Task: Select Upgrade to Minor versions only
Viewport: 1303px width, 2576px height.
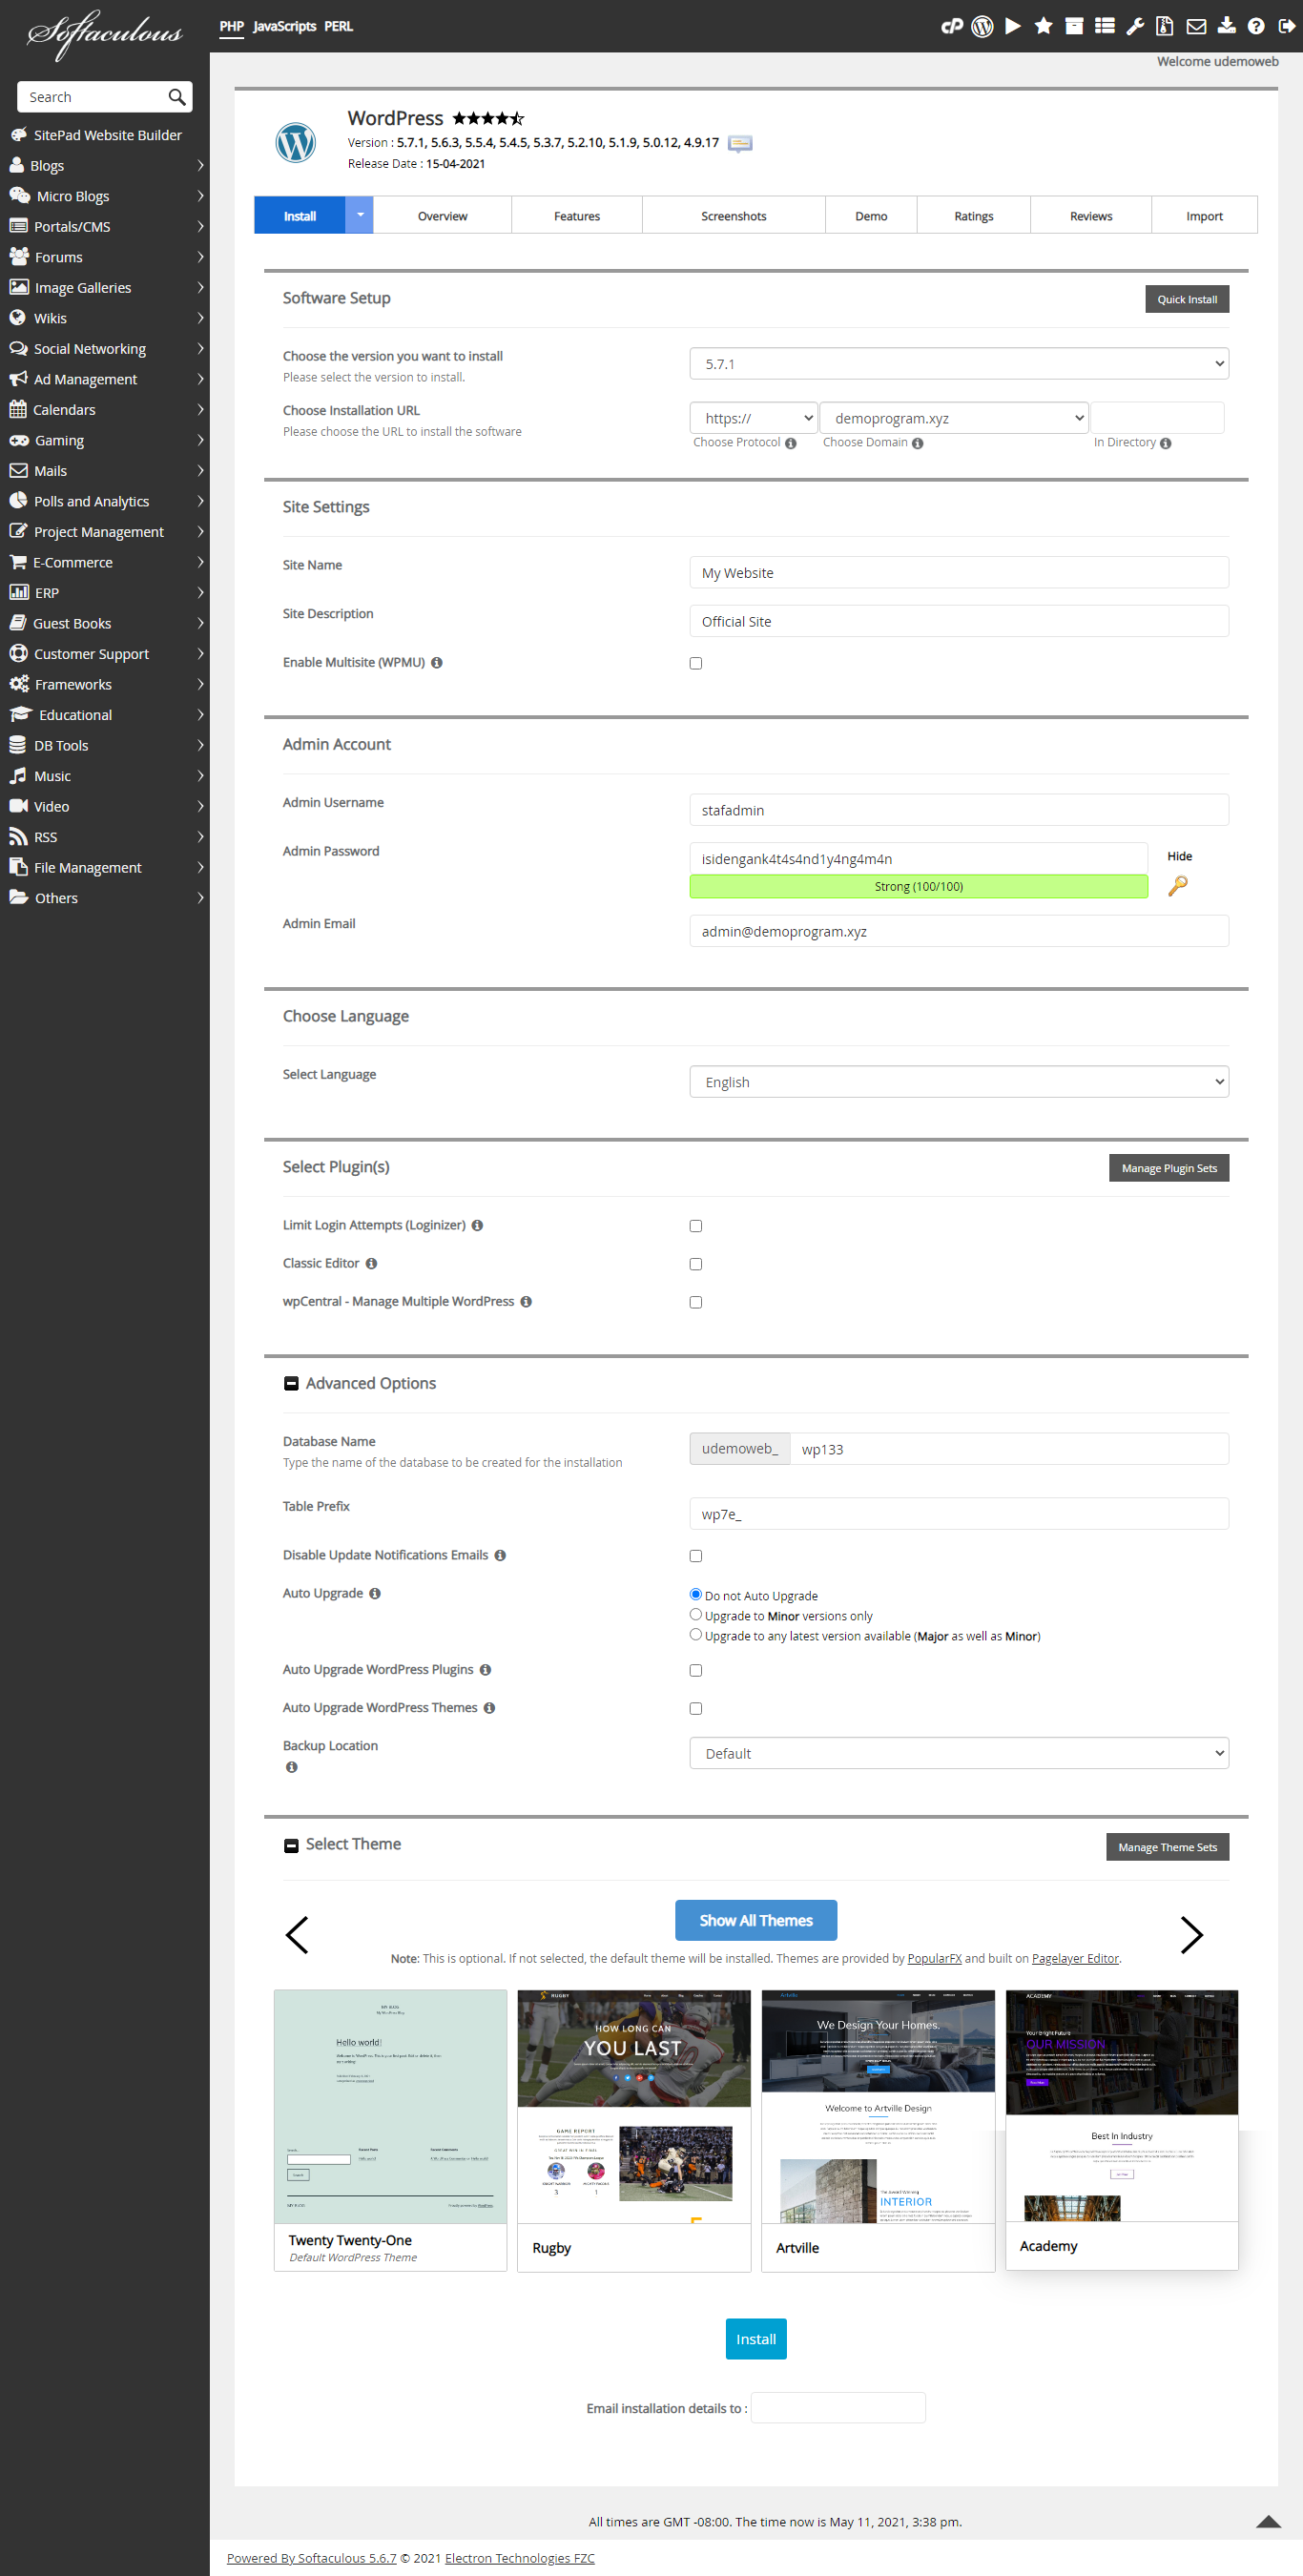Action: point(696,1614)
